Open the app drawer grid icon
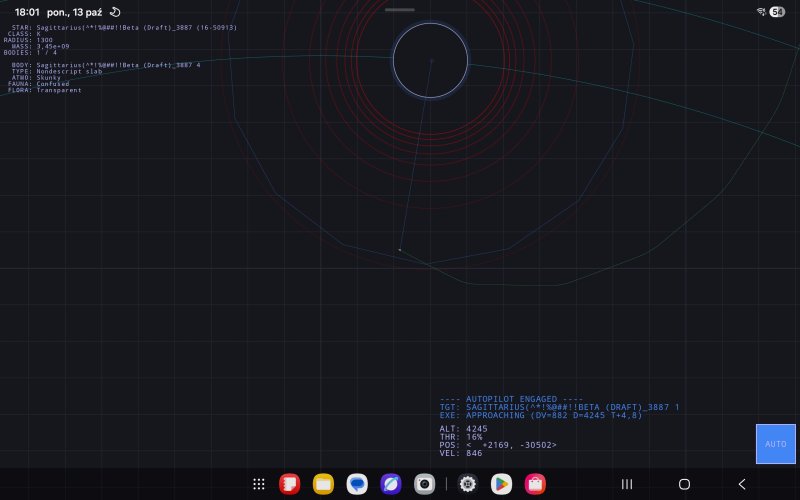This screenshot has height=500, width=800. (258, 484)
